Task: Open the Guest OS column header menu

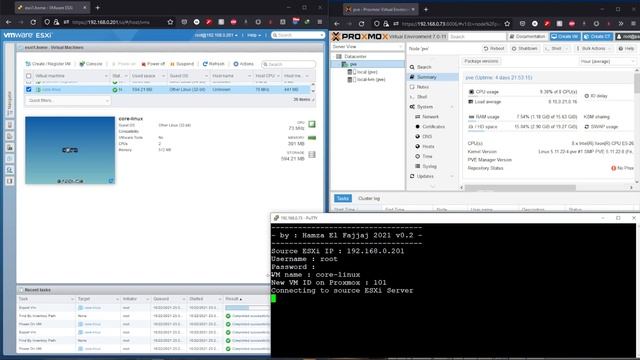Action: coord(206,76)
